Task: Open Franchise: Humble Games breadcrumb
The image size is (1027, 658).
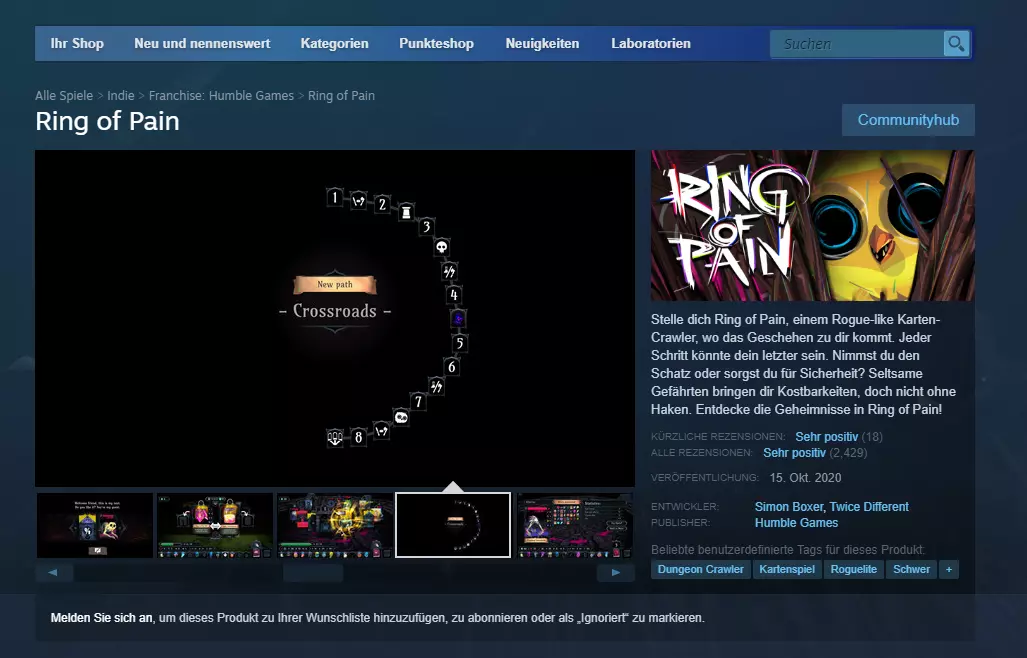Action: 221,96
